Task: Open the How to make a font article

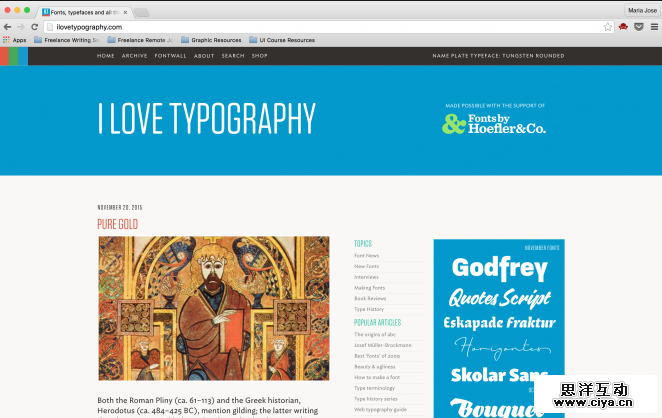Action: pos(377,377)
